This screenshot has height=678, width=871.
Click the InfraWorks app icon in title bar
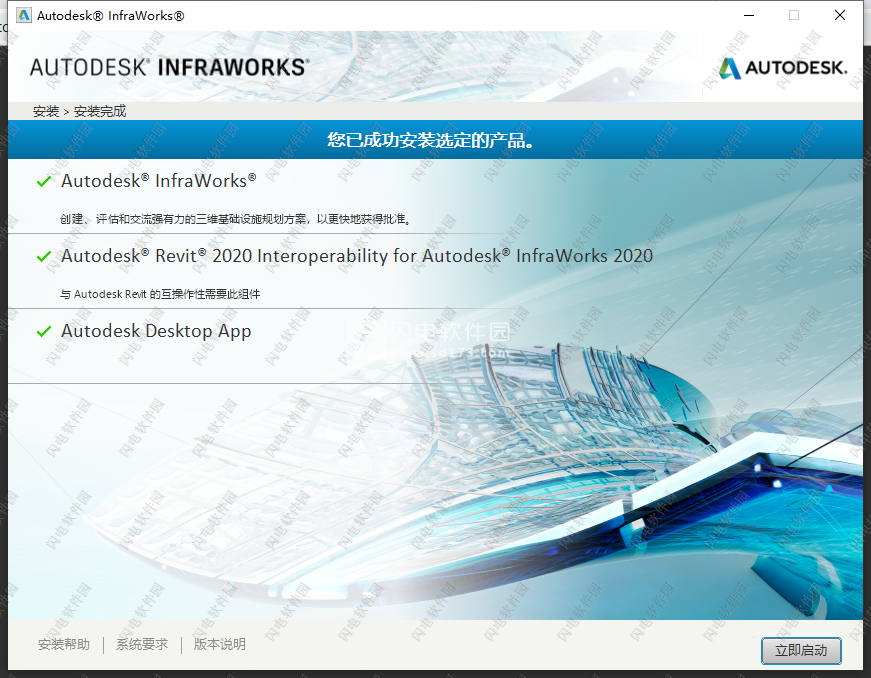point(24,15)
